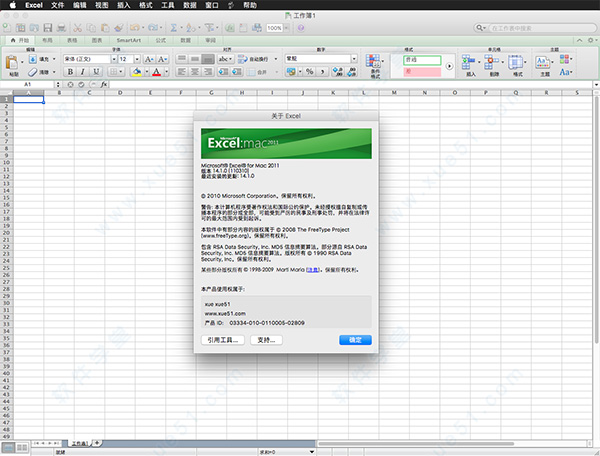Click the Paste clipboard icon in standard toolbar
600x456 pixels.
(105, 28)
